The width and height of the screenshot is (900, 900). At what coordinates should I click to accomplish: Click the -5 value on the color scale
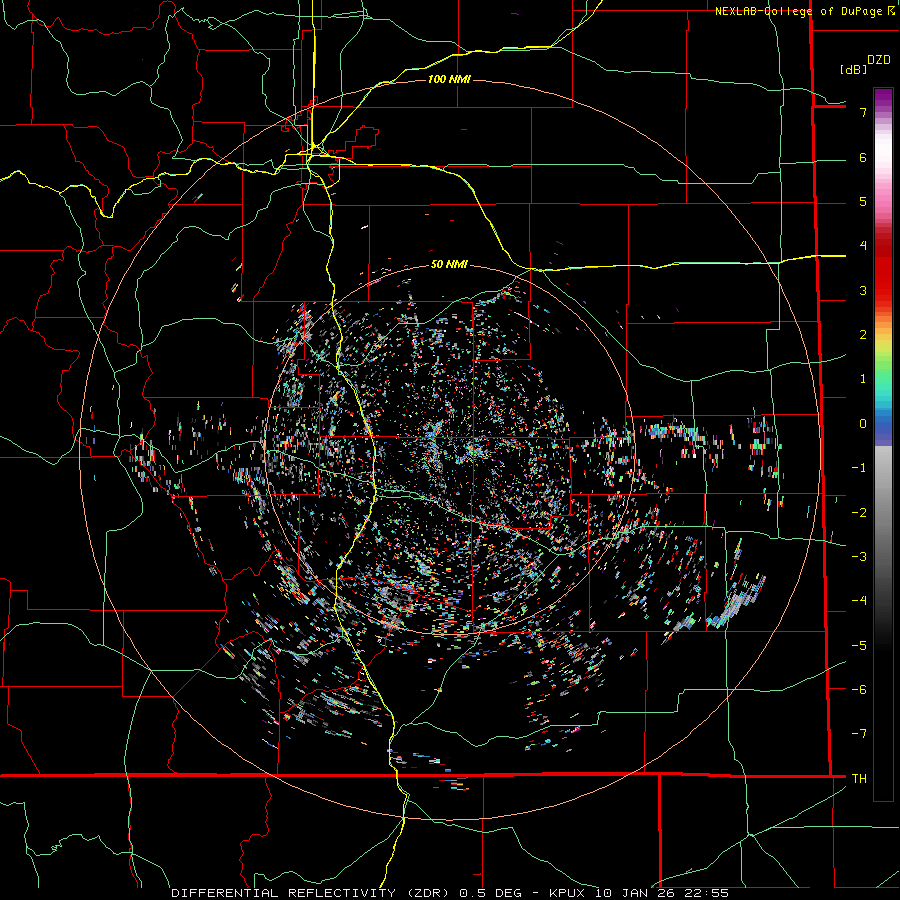(x=859, y=645)
